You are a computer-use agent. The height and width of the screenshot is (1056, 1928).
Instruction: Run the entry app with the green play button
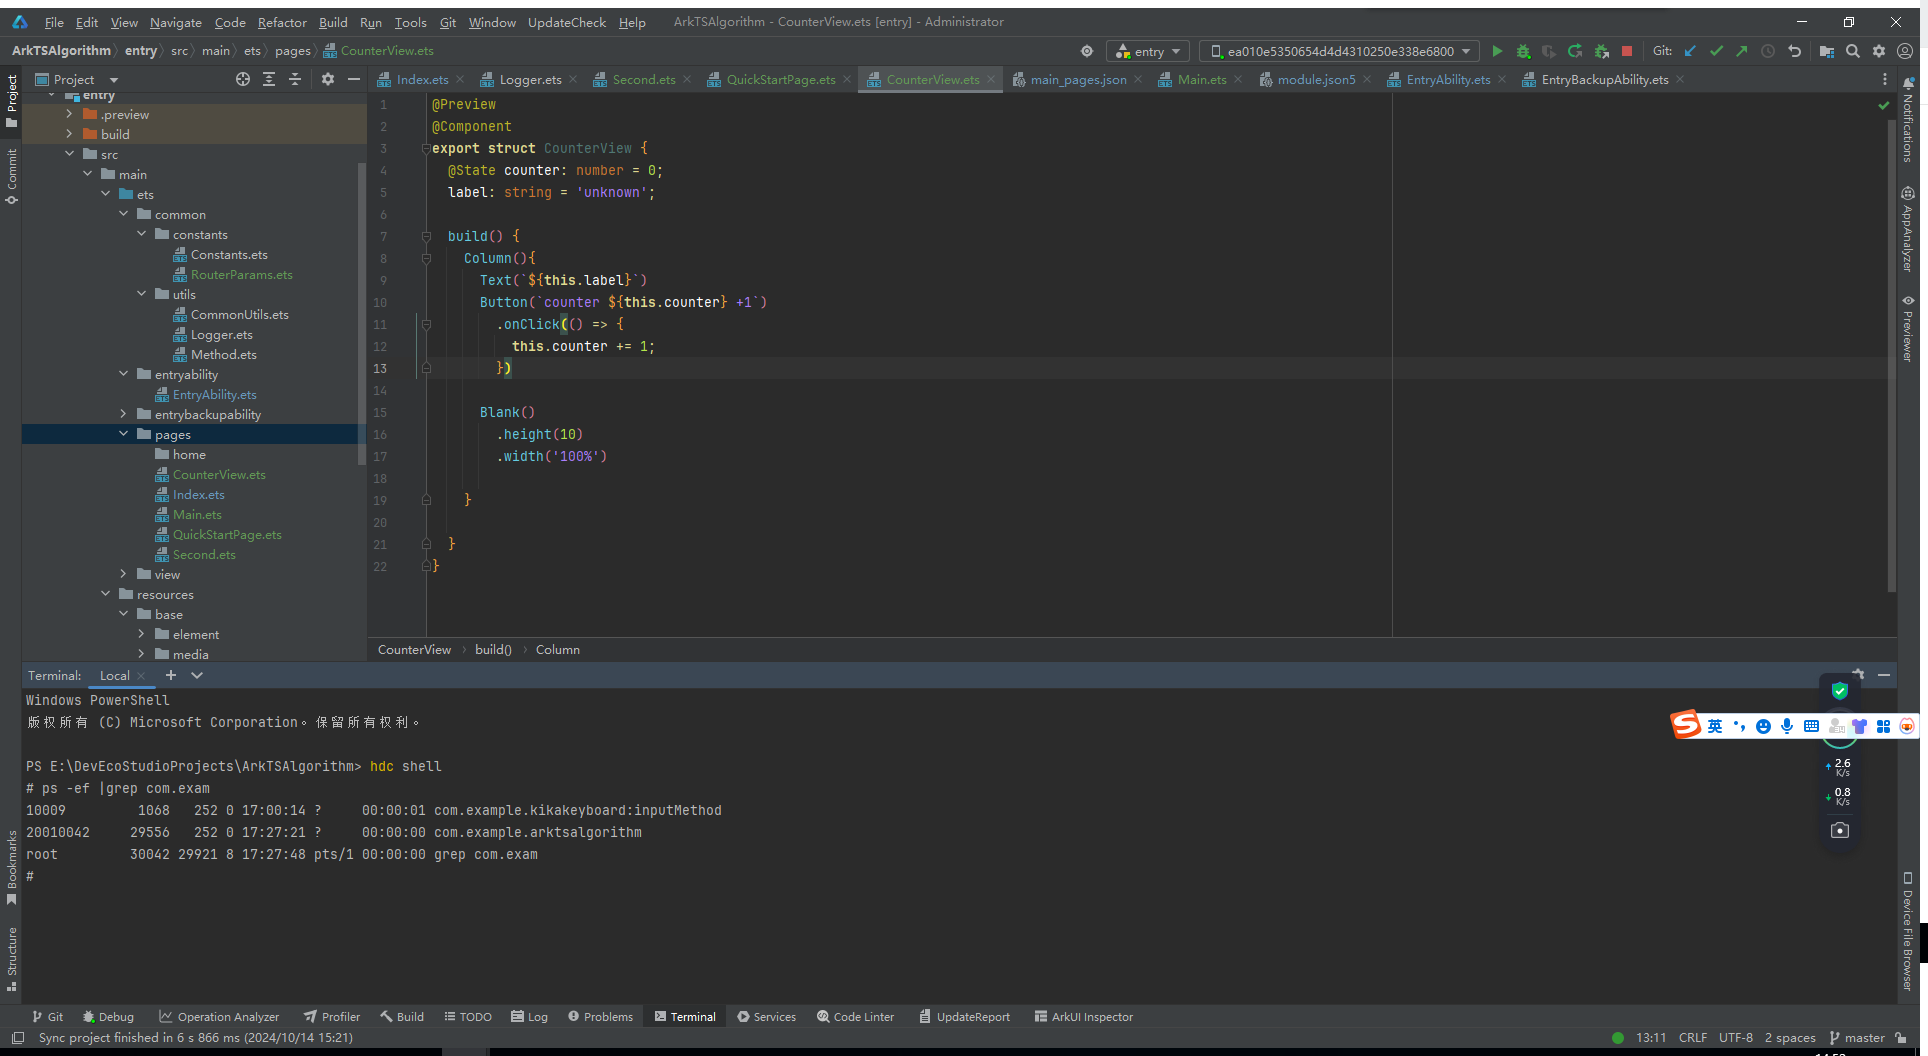coord(1497,51)
